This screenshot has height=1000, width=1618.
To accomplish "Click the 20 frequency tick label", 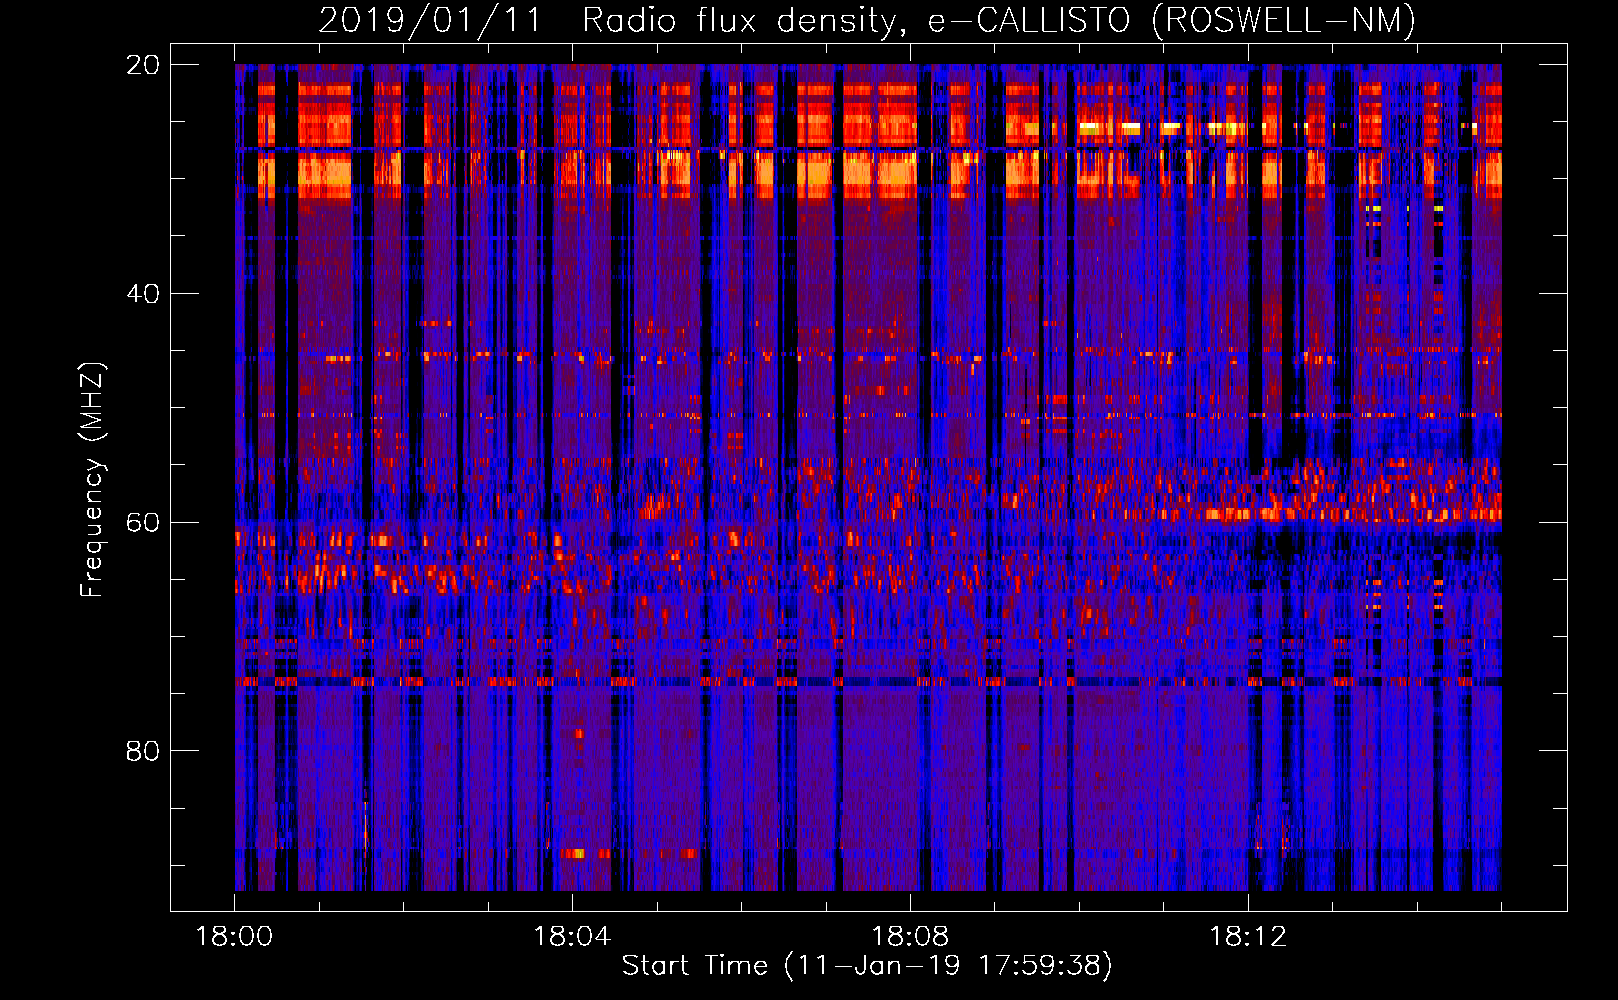I will click(142, 65).
